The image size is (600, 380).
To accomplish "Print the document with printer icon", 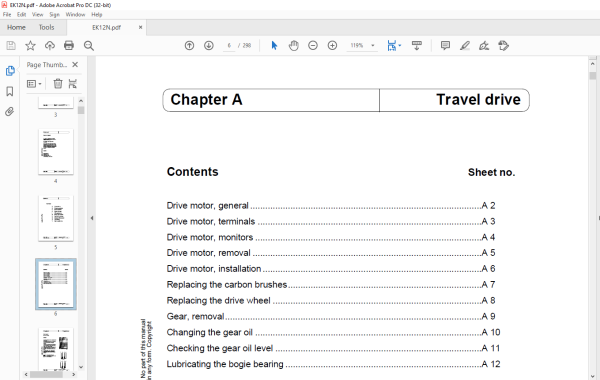I will (69, 46).
